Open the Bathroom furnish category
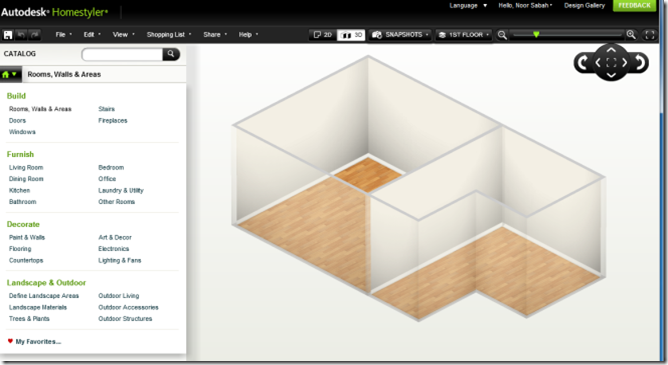Image resolution: width=668 pixels, height=365 pixels. 23,202
